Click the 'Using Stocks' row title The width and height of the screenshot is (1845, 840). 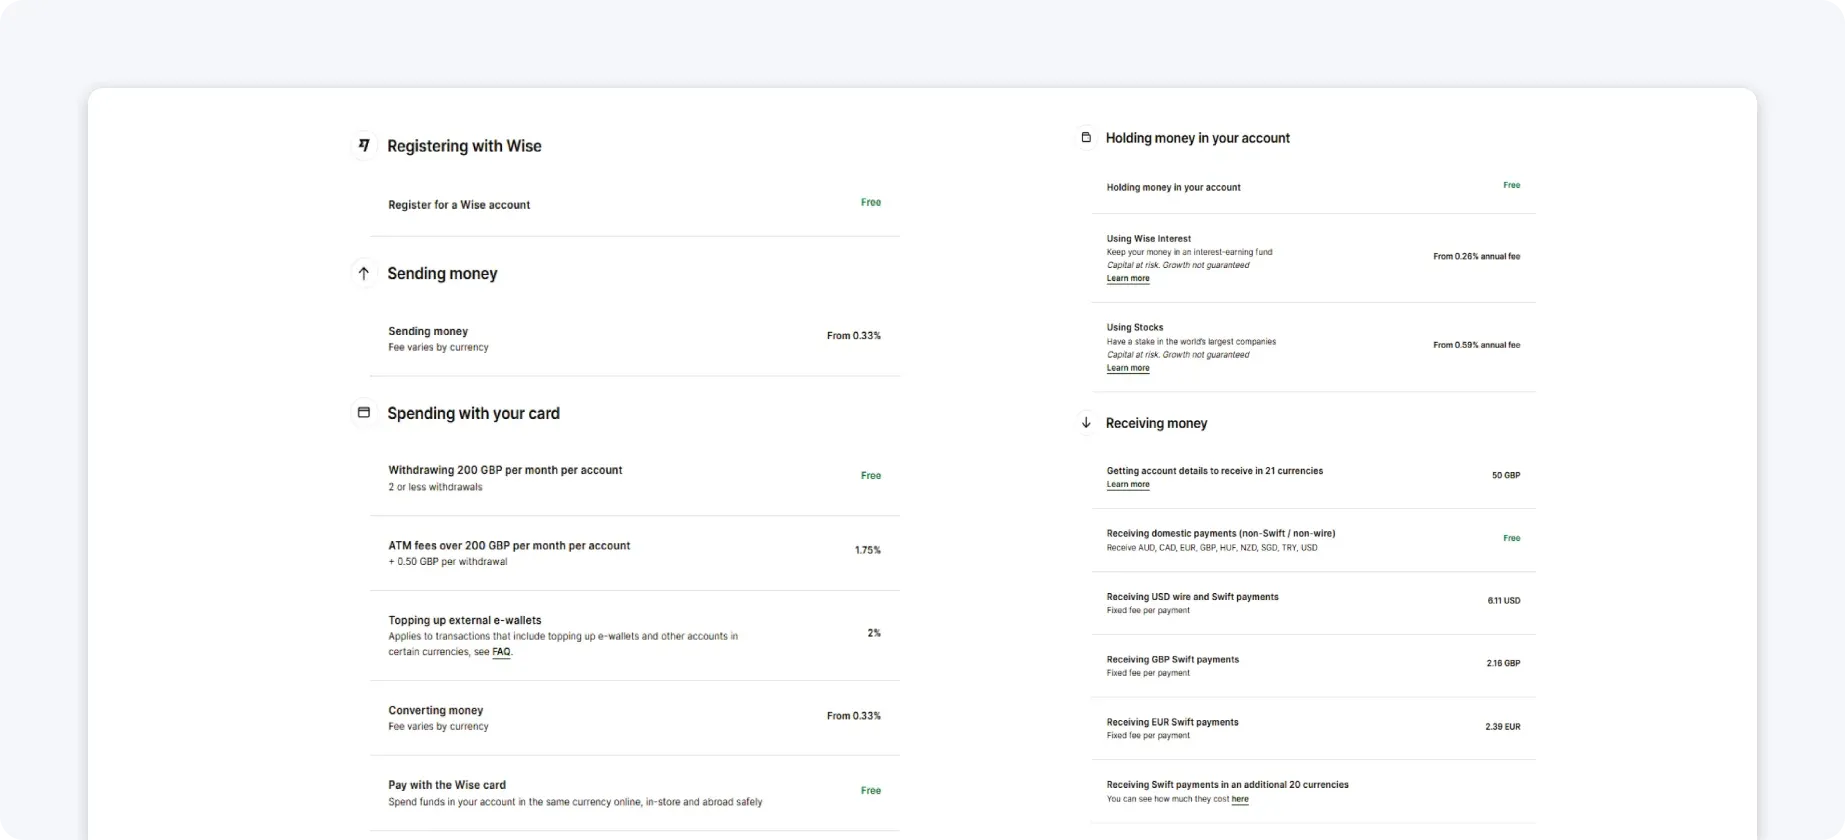(x=1135, y=328)
